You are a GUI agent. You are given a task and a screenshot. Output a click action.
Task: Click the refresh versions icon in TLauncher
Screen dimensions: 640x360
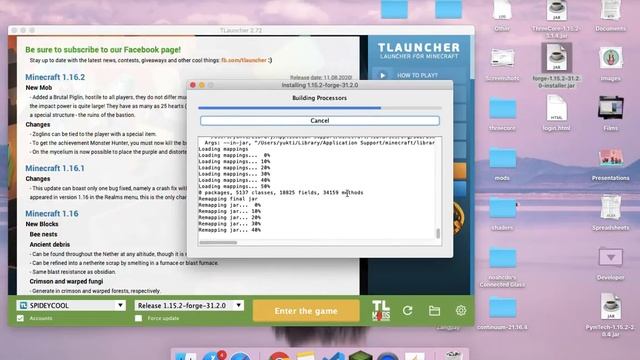point(407,311)
